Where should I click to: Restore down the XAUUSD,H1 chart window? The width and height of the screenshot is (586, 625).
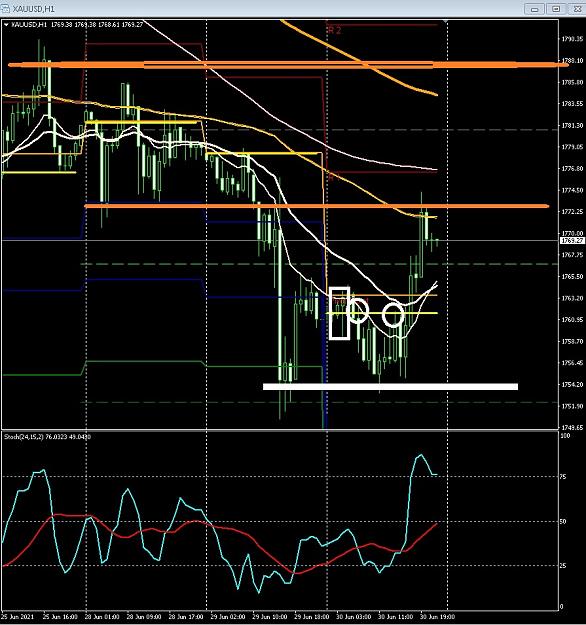tap(556, 9)
